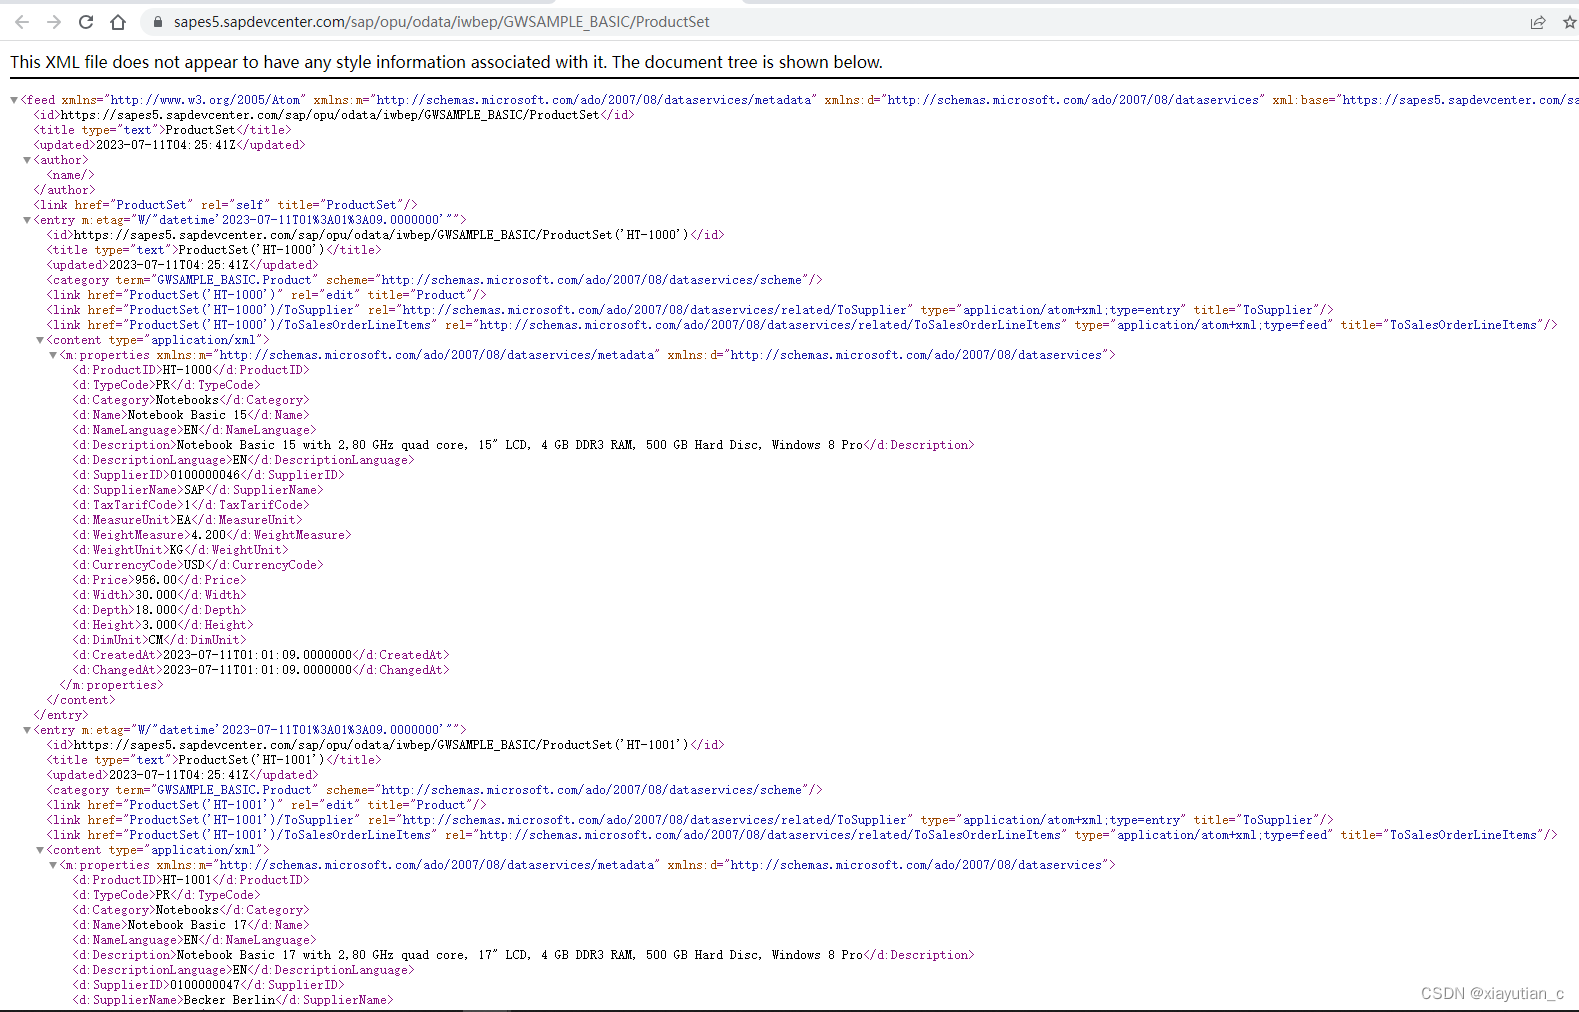Click the feed title ProductSet text
The height and width of the screenshot is (1012, 1579).
(200, 130)
